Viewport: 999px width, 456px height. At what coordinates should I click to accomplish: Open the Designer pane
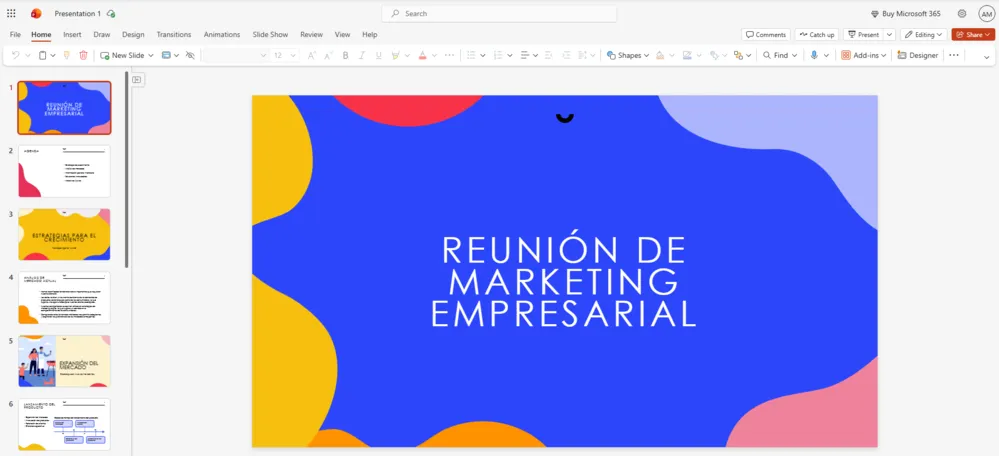click(x=917, y=55)
